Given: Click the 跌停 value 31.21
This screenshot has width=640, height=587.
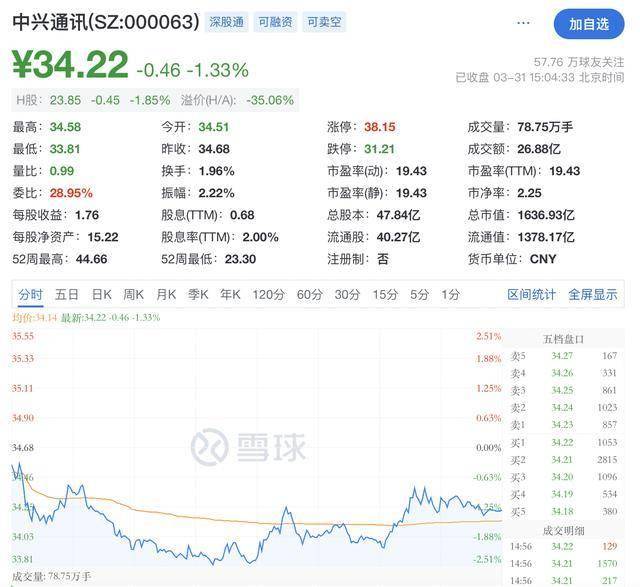Looking at the screenshot, I should coord(379,149).
